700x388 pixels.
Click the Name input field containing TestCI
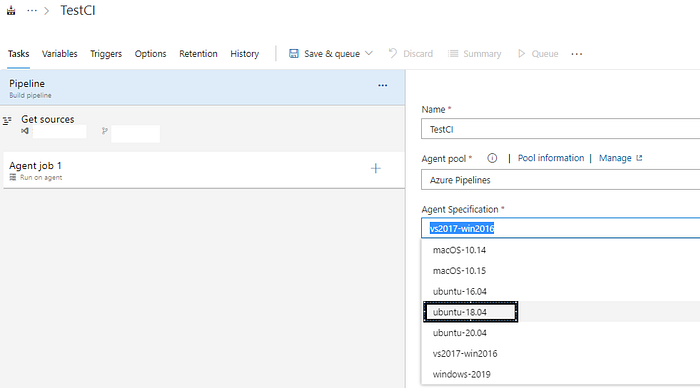click(x=561, y=129)
